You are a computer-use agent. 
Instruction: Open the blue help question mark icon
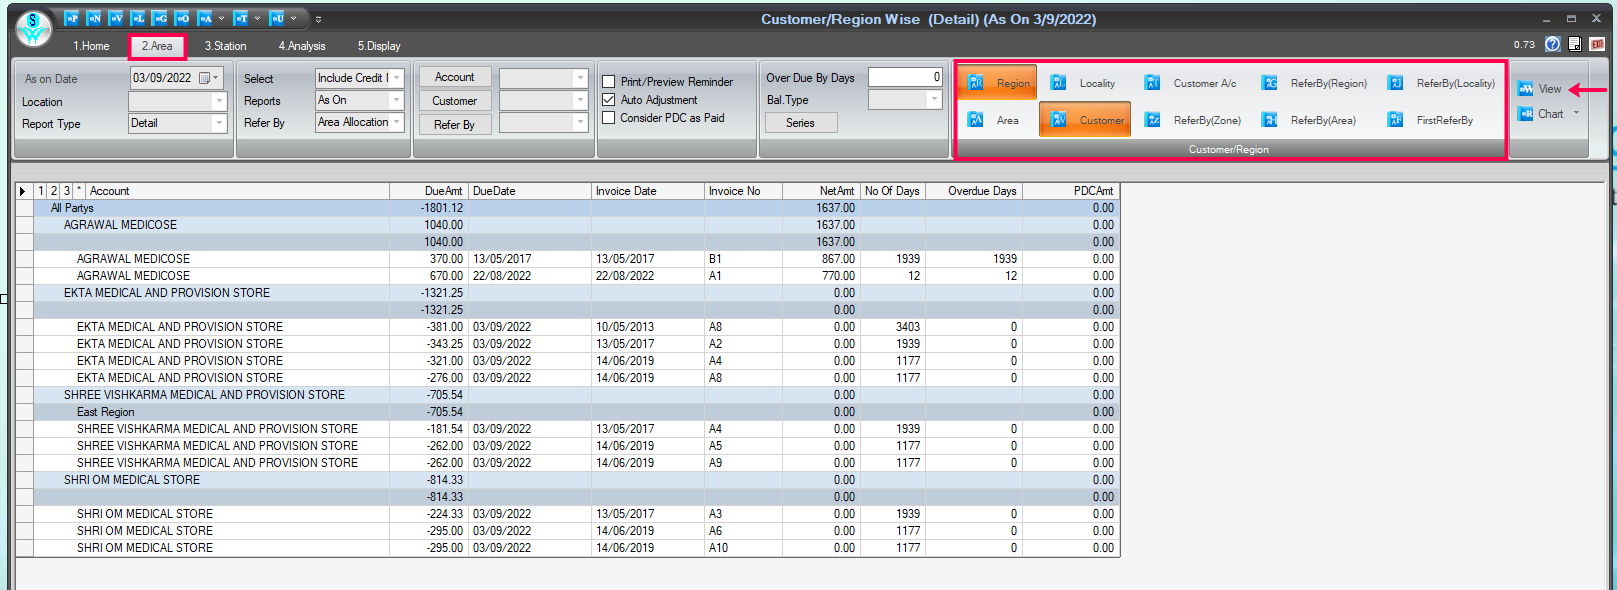click(x=1552, y=44)
